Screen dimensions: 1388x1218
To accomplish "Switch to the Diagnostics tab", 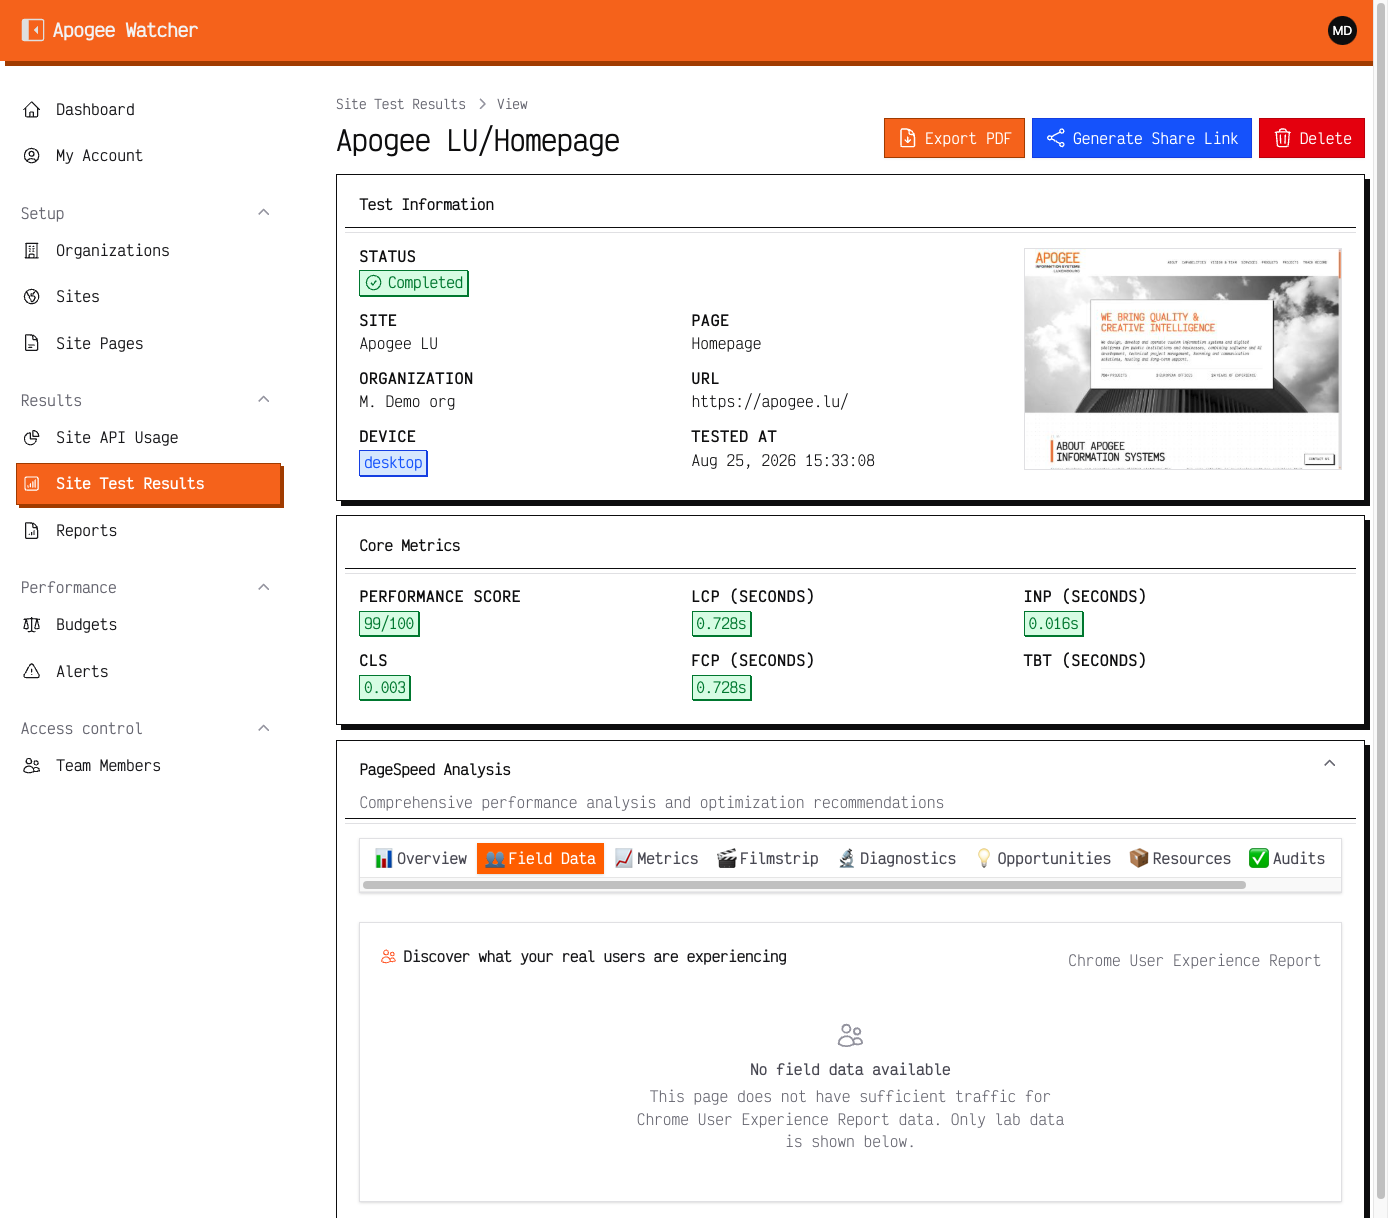I will pyautogui.click(x=897, y=858).
